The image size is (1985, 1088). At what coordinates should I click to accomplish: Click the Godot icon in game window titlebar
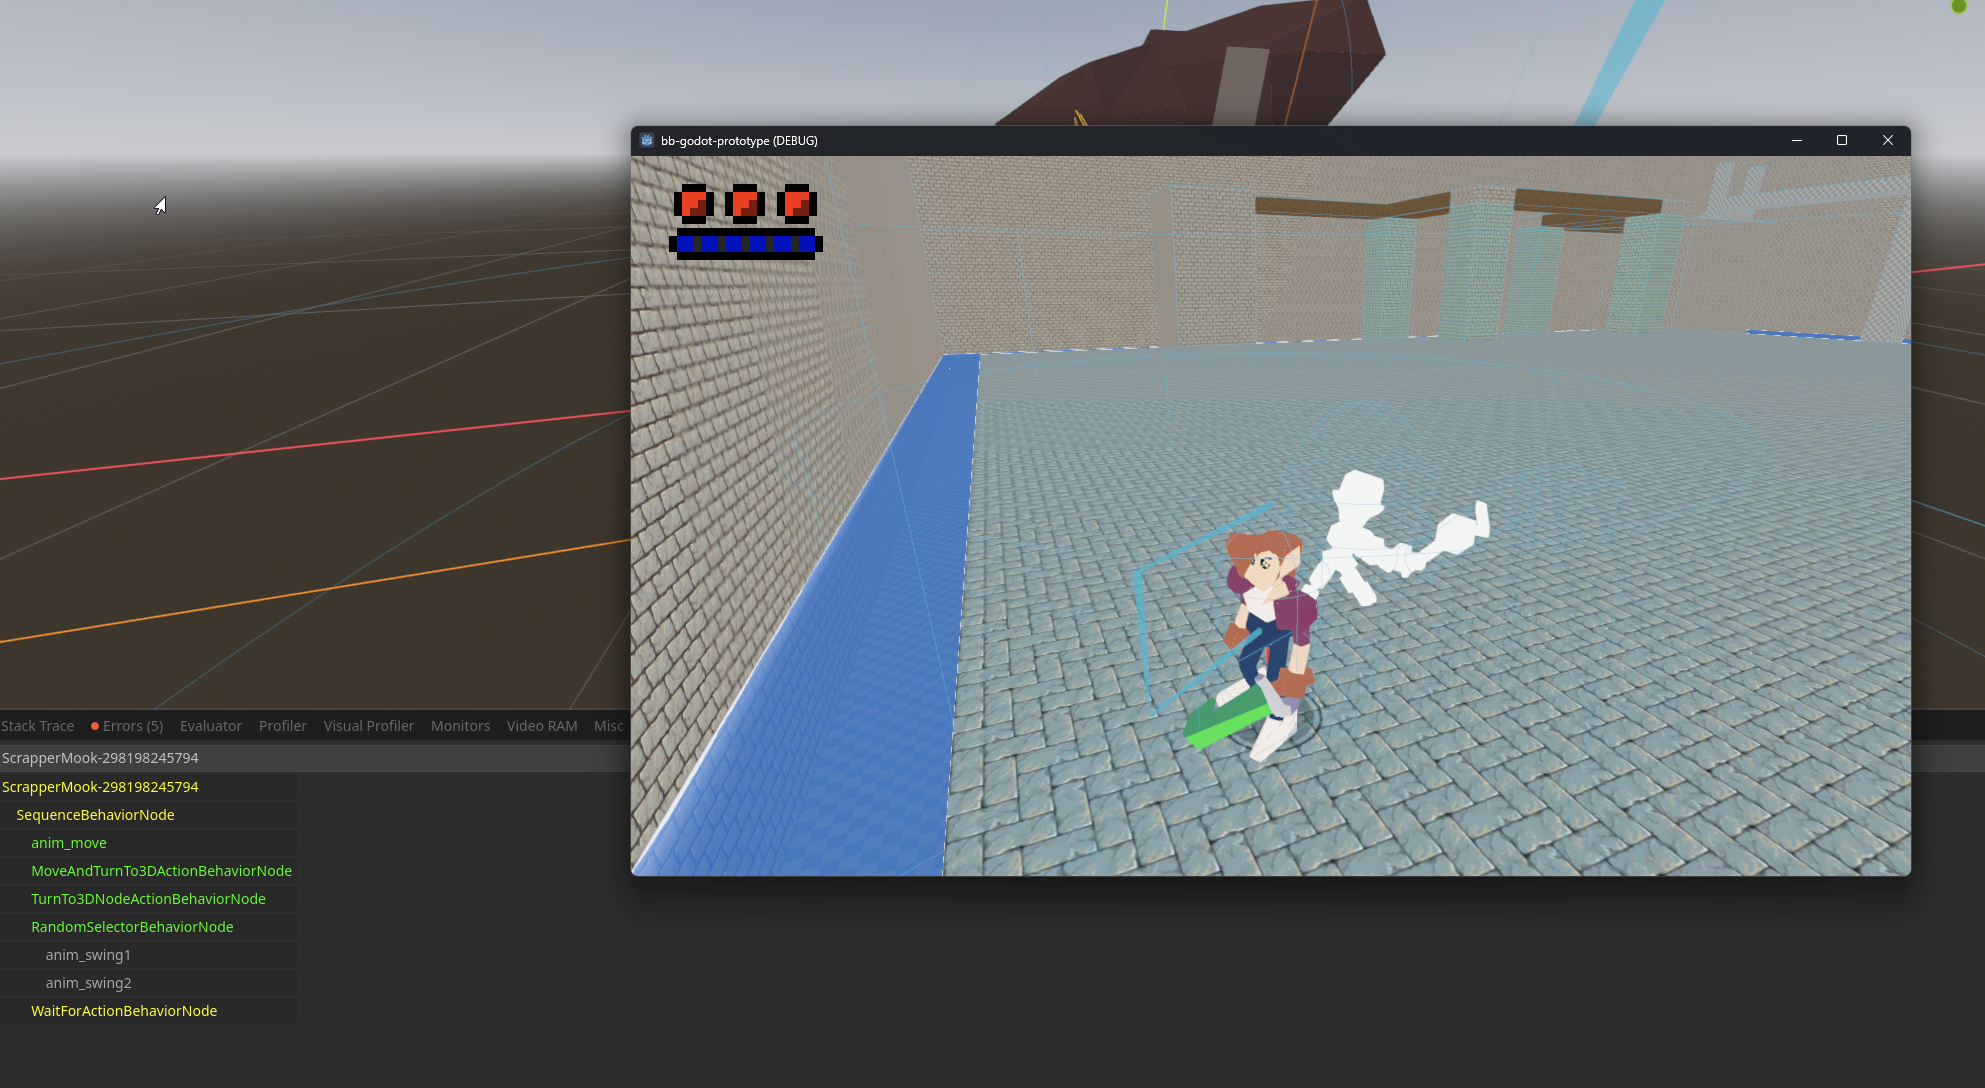[647, 141]
